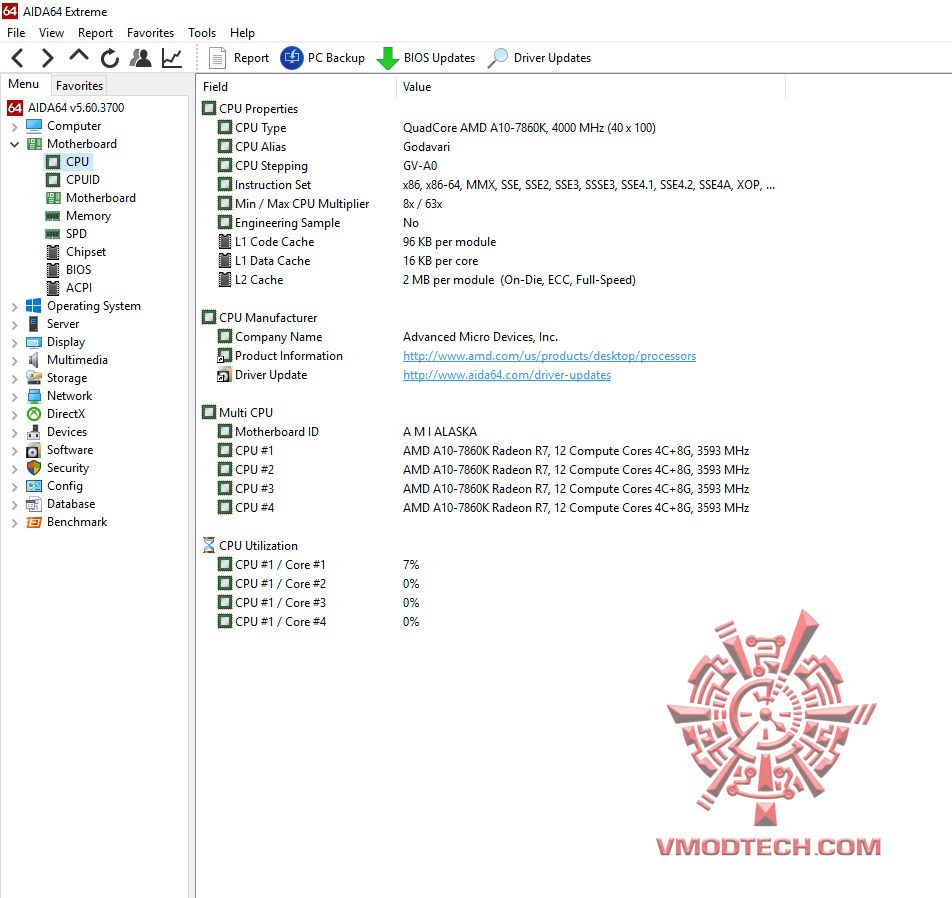Viewport: 952px width, 898px height.
Task: Click the Network icon in the tree
Action: tap(34, 396)
